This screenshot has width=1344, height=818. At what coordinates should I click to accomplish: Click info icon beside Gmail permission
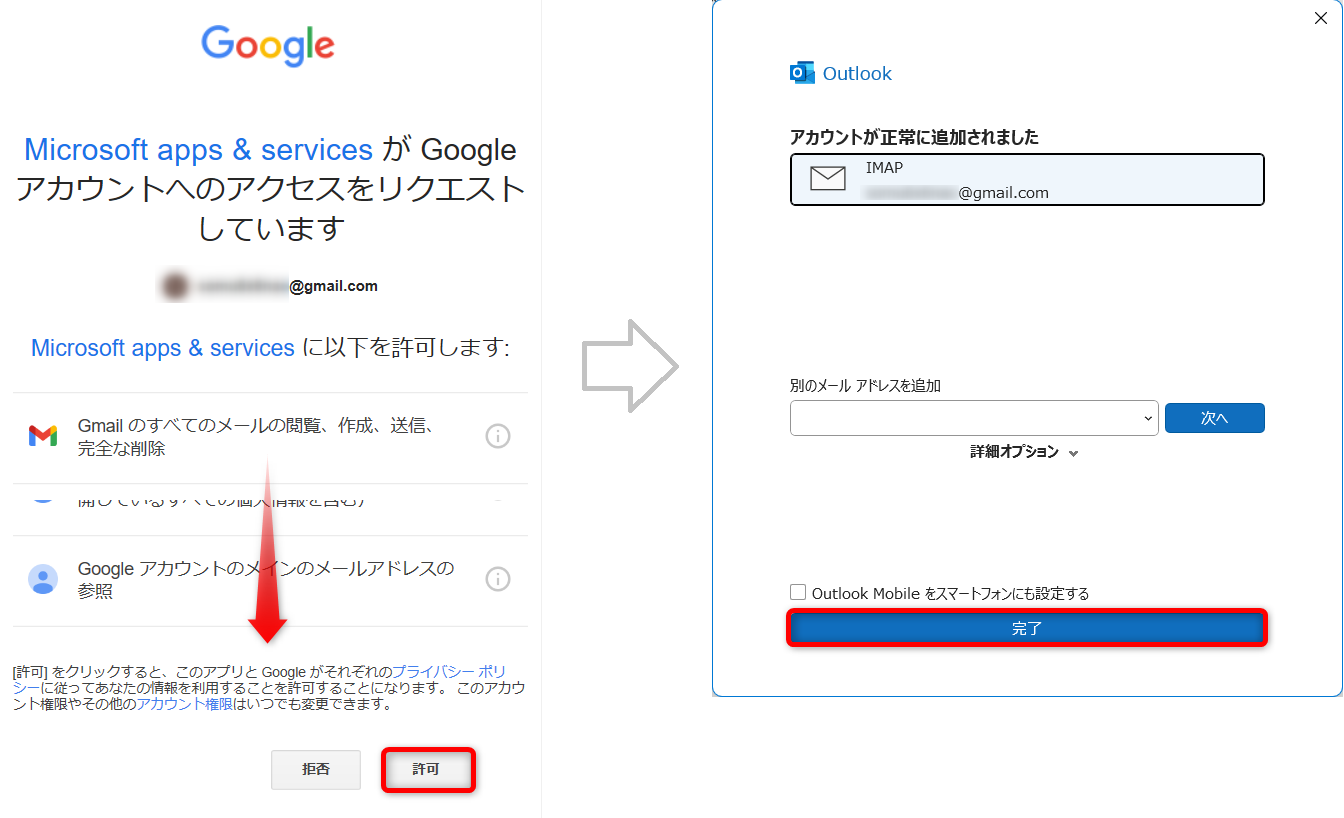497,436
